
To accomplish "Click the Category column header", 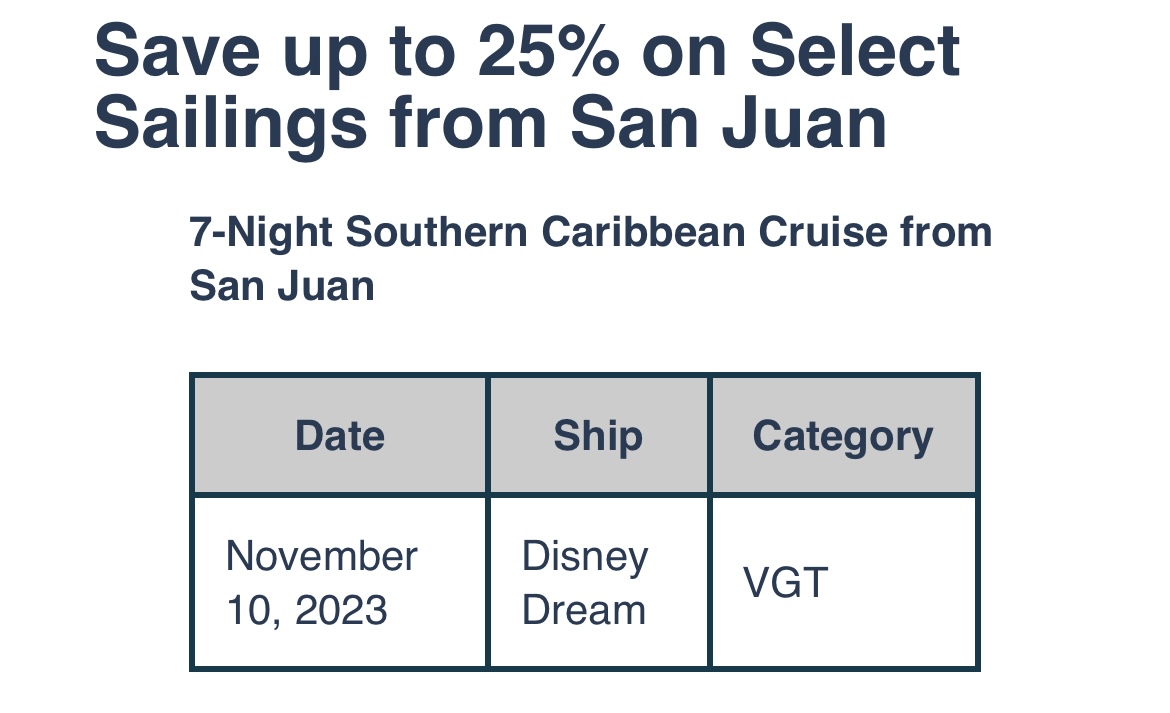I will point(843,436).
